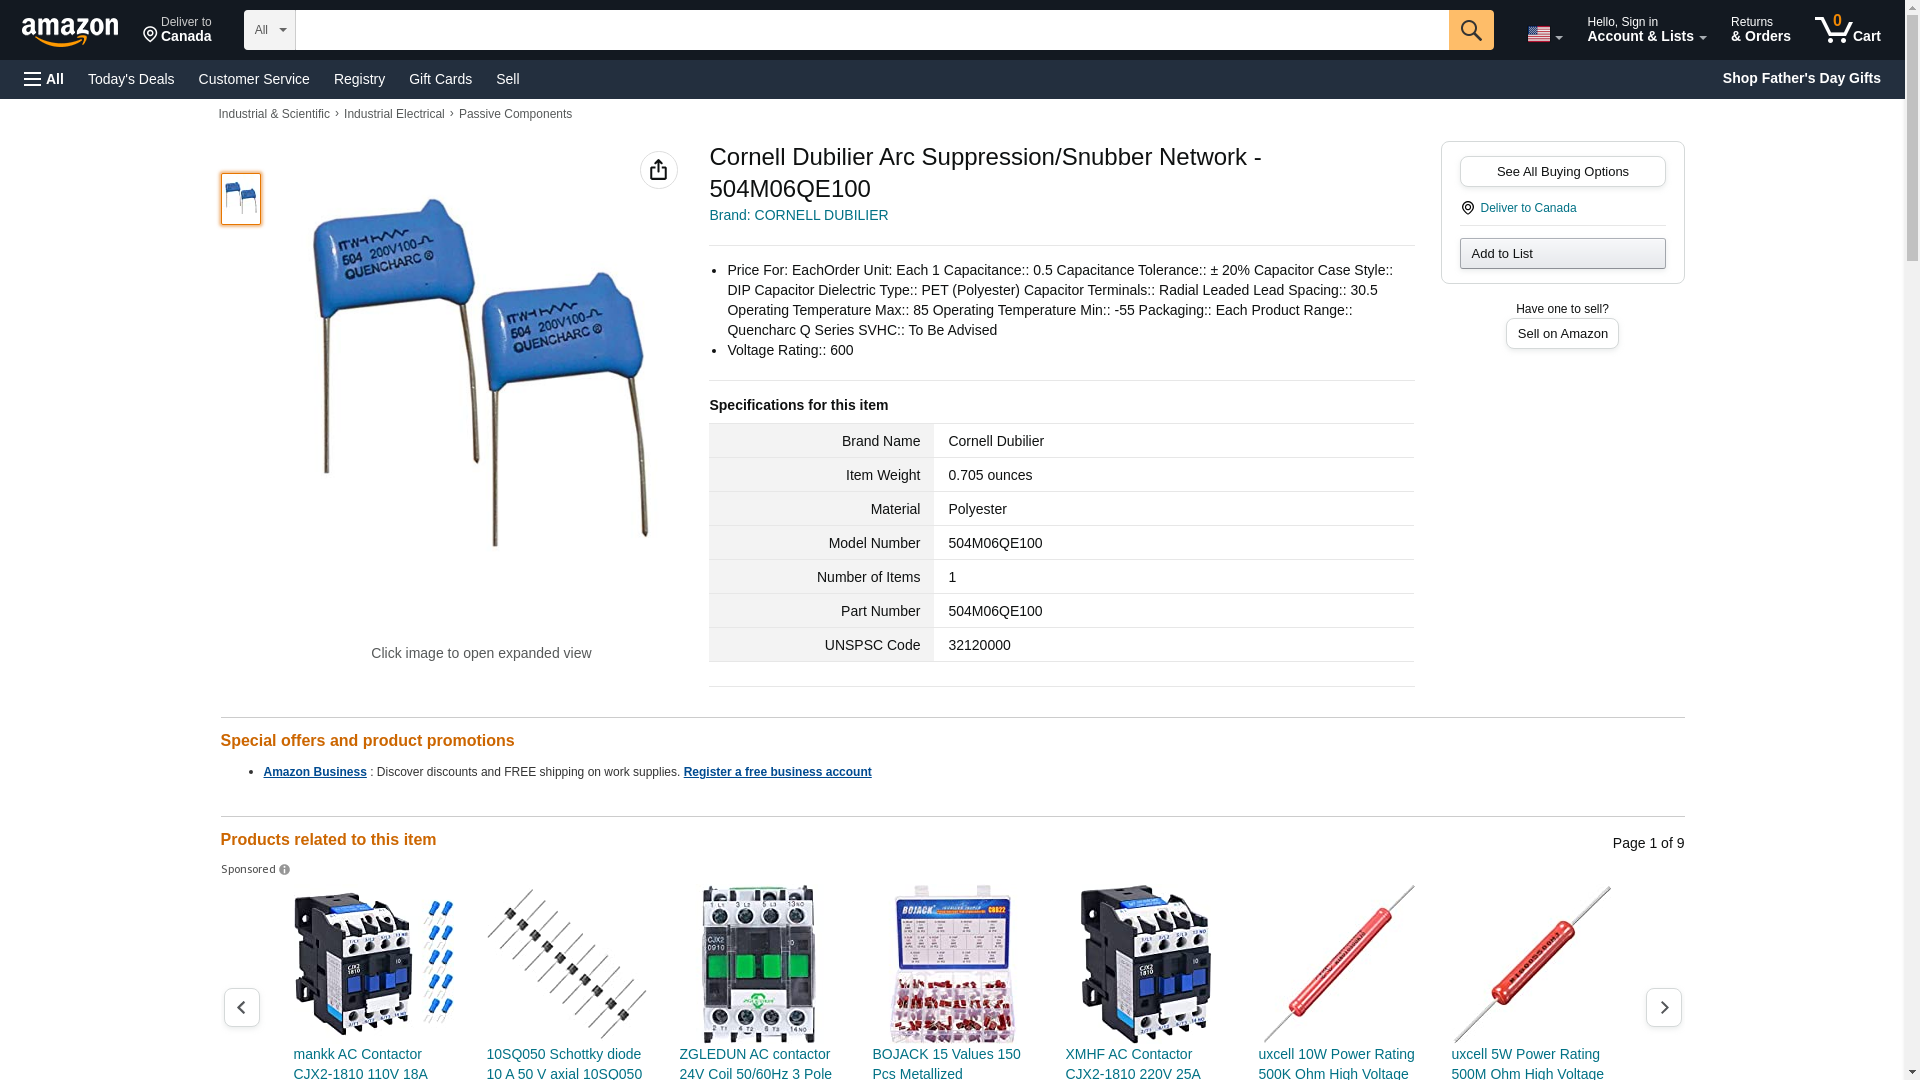Open the All hamburger menu
This screenshot has width=1920, height=1080.
coord(44,79)
